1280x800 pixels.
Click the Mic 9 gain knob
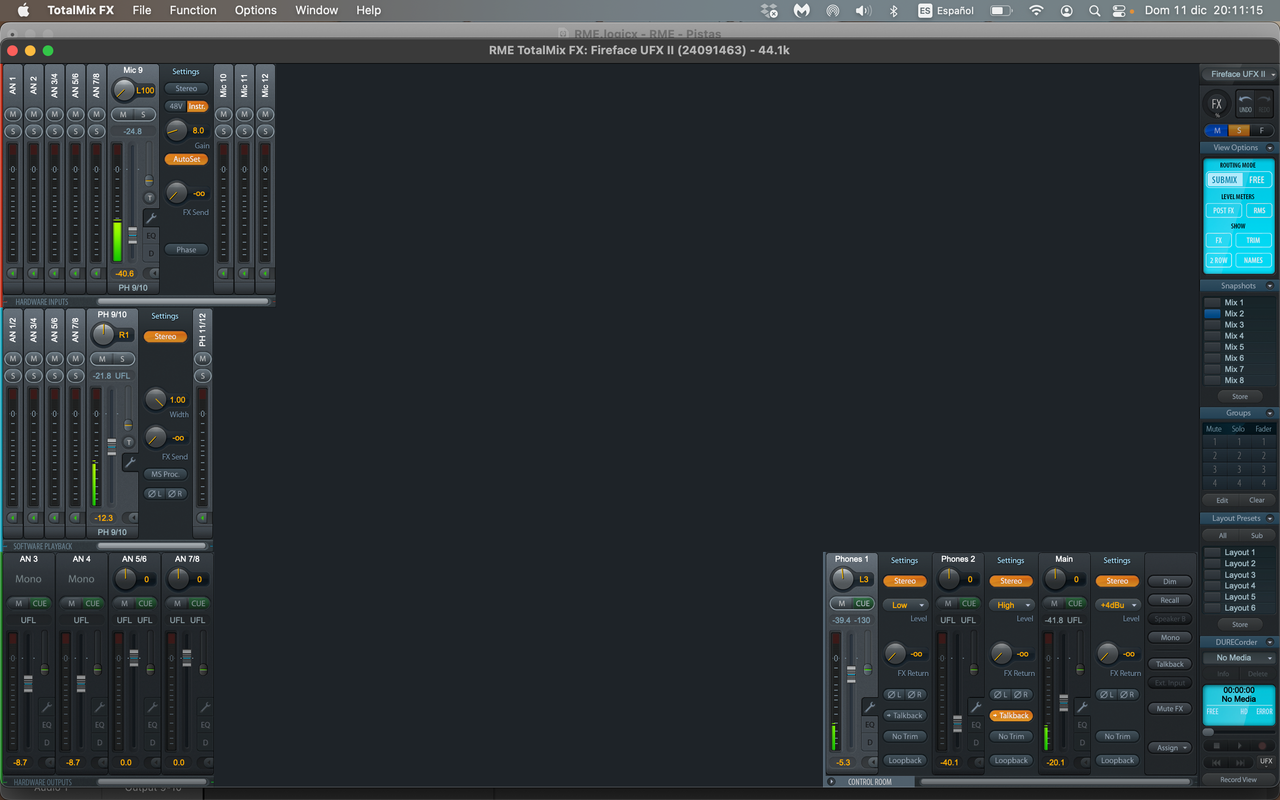(177, 130)
